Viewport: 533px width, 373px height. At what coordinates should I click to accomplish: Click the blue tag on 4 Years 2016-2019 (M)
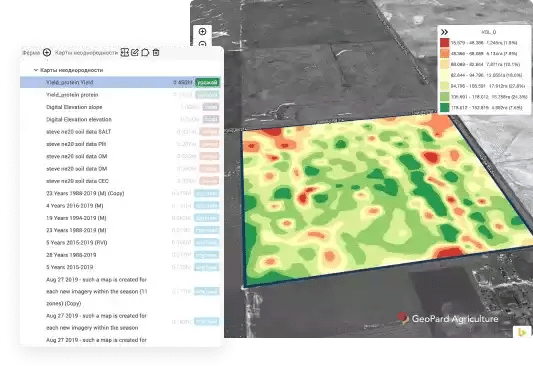tap(207, 206)
